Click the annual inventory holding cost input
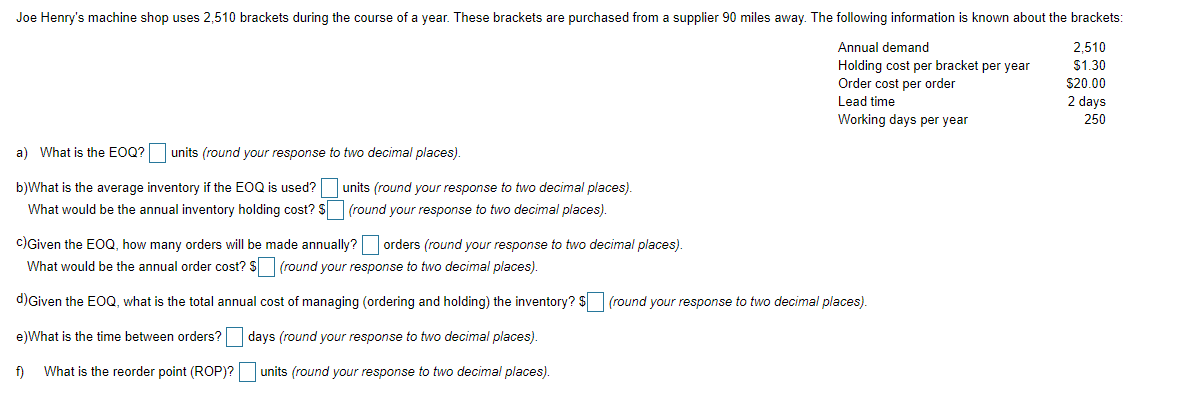Screen dimensions: 1181x408 (338, 209)
